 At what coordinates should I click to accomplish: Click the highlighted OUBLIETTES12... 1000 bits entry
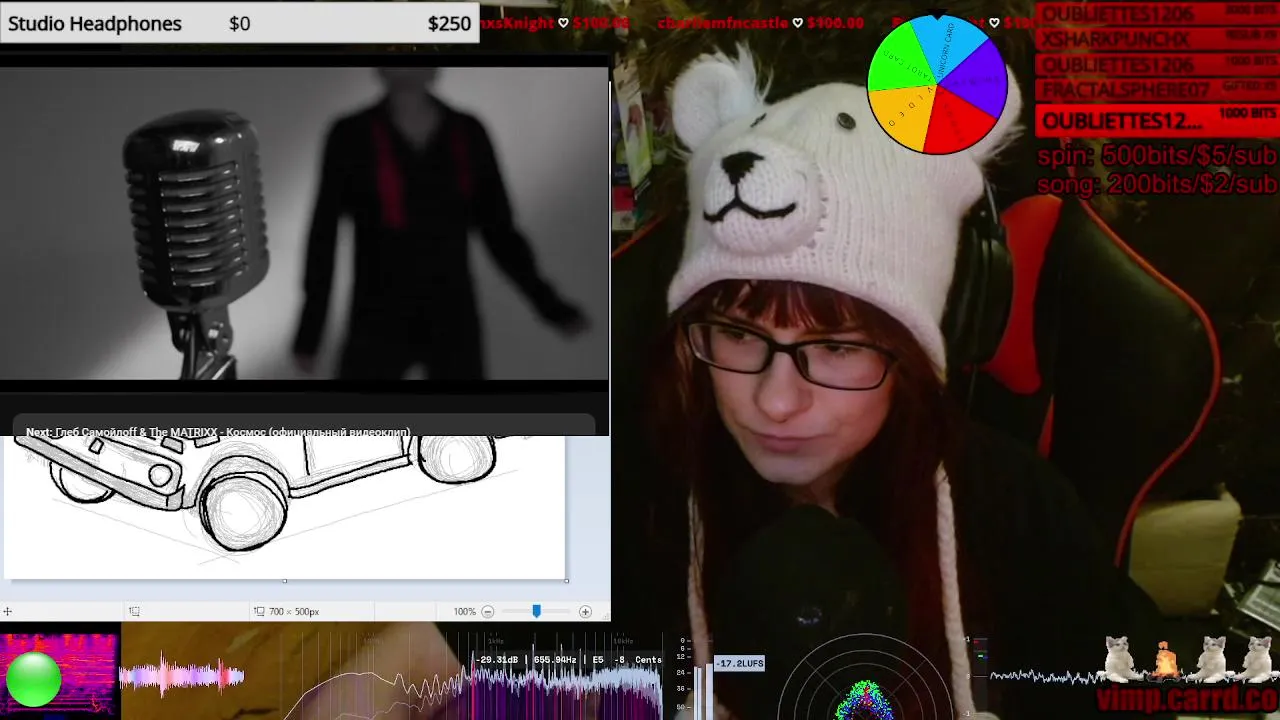pyautogui.click(x=1157, y=121)
